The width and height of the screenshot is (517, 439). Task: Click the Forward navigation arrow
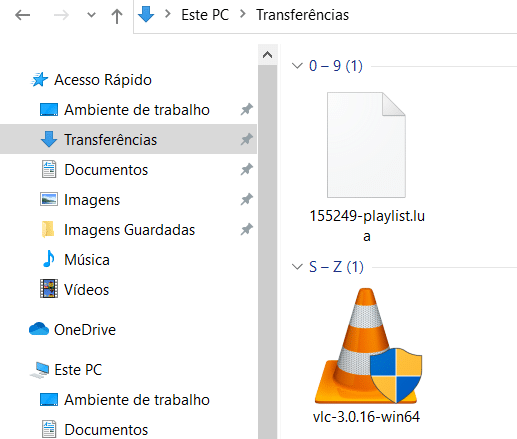click(61, 15)
